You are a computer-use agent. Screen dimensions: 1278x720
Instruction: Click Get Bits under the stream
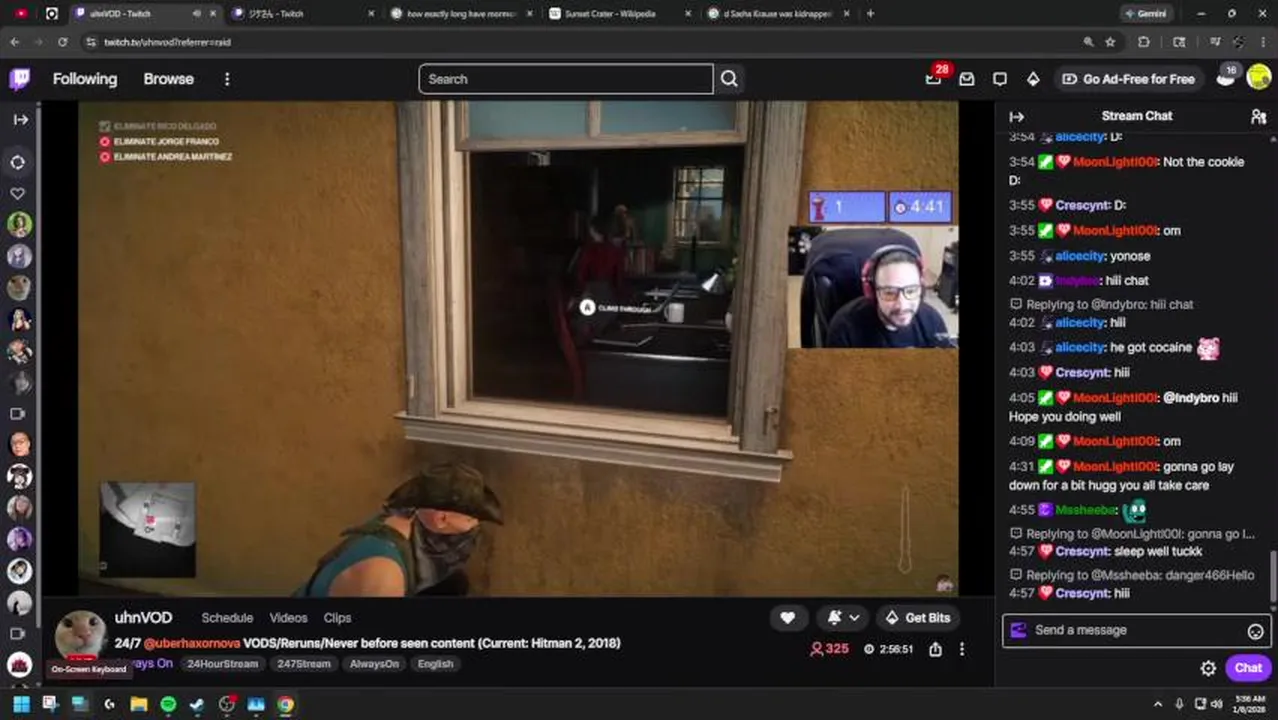point(917,618)
